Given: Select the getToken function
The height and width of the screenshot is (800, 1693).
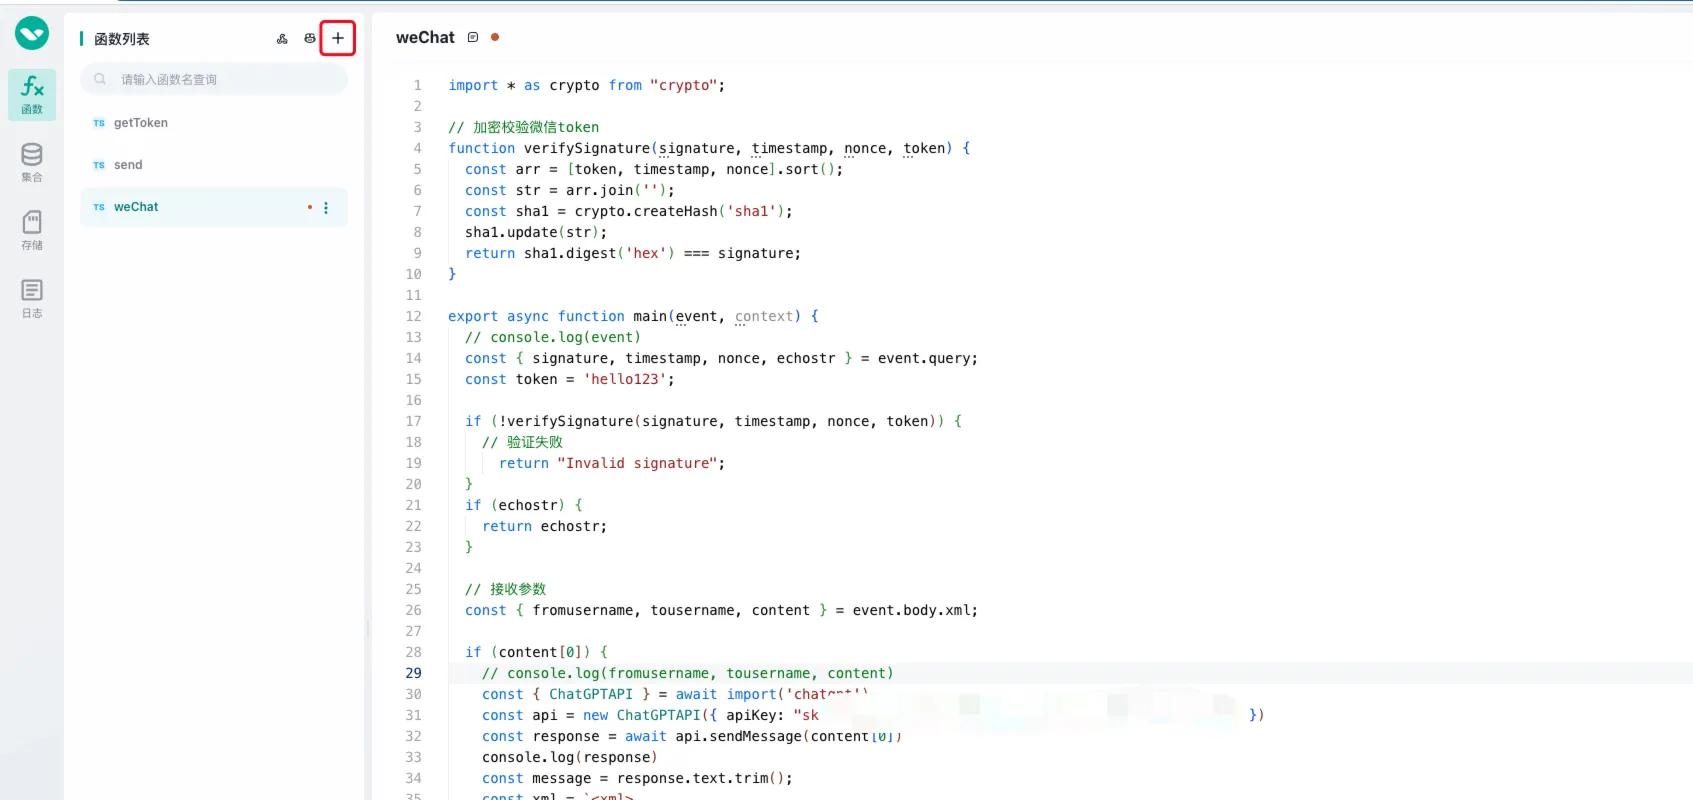Looking at the screenshot, I should point(214,123).
